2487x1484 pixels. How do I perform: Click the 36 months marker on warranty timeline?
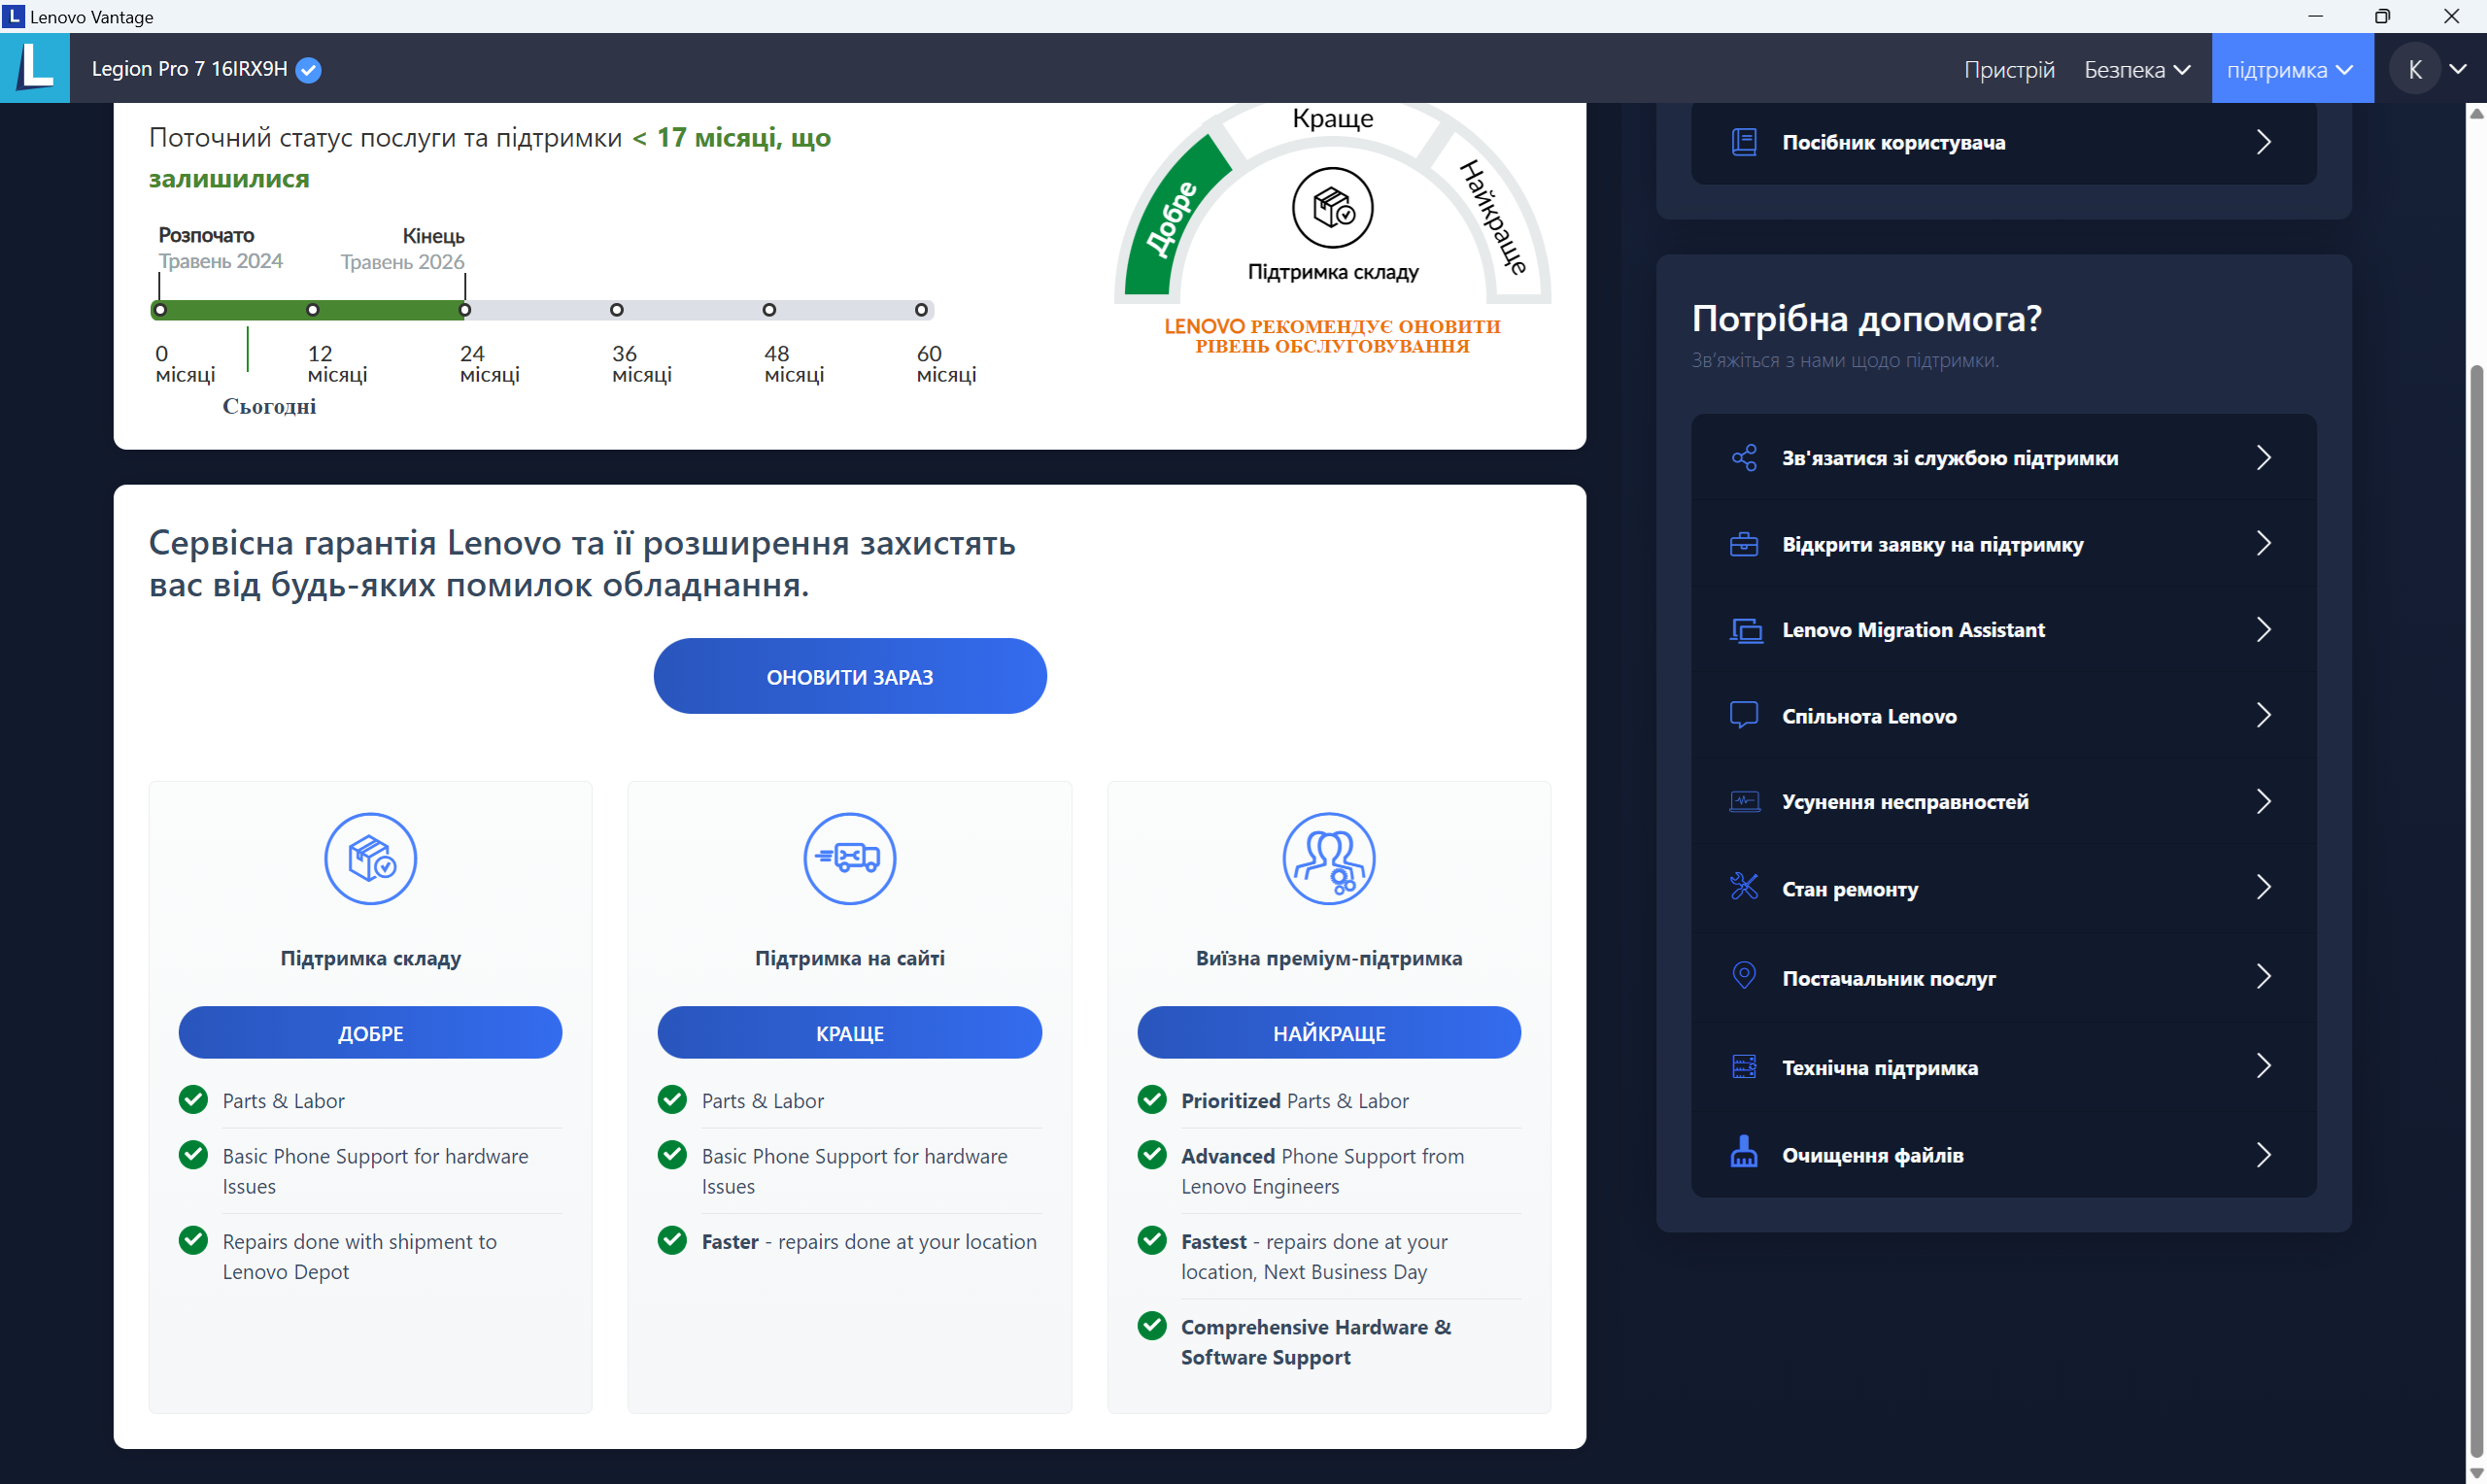pyautogui.click(x=617, y=310)
